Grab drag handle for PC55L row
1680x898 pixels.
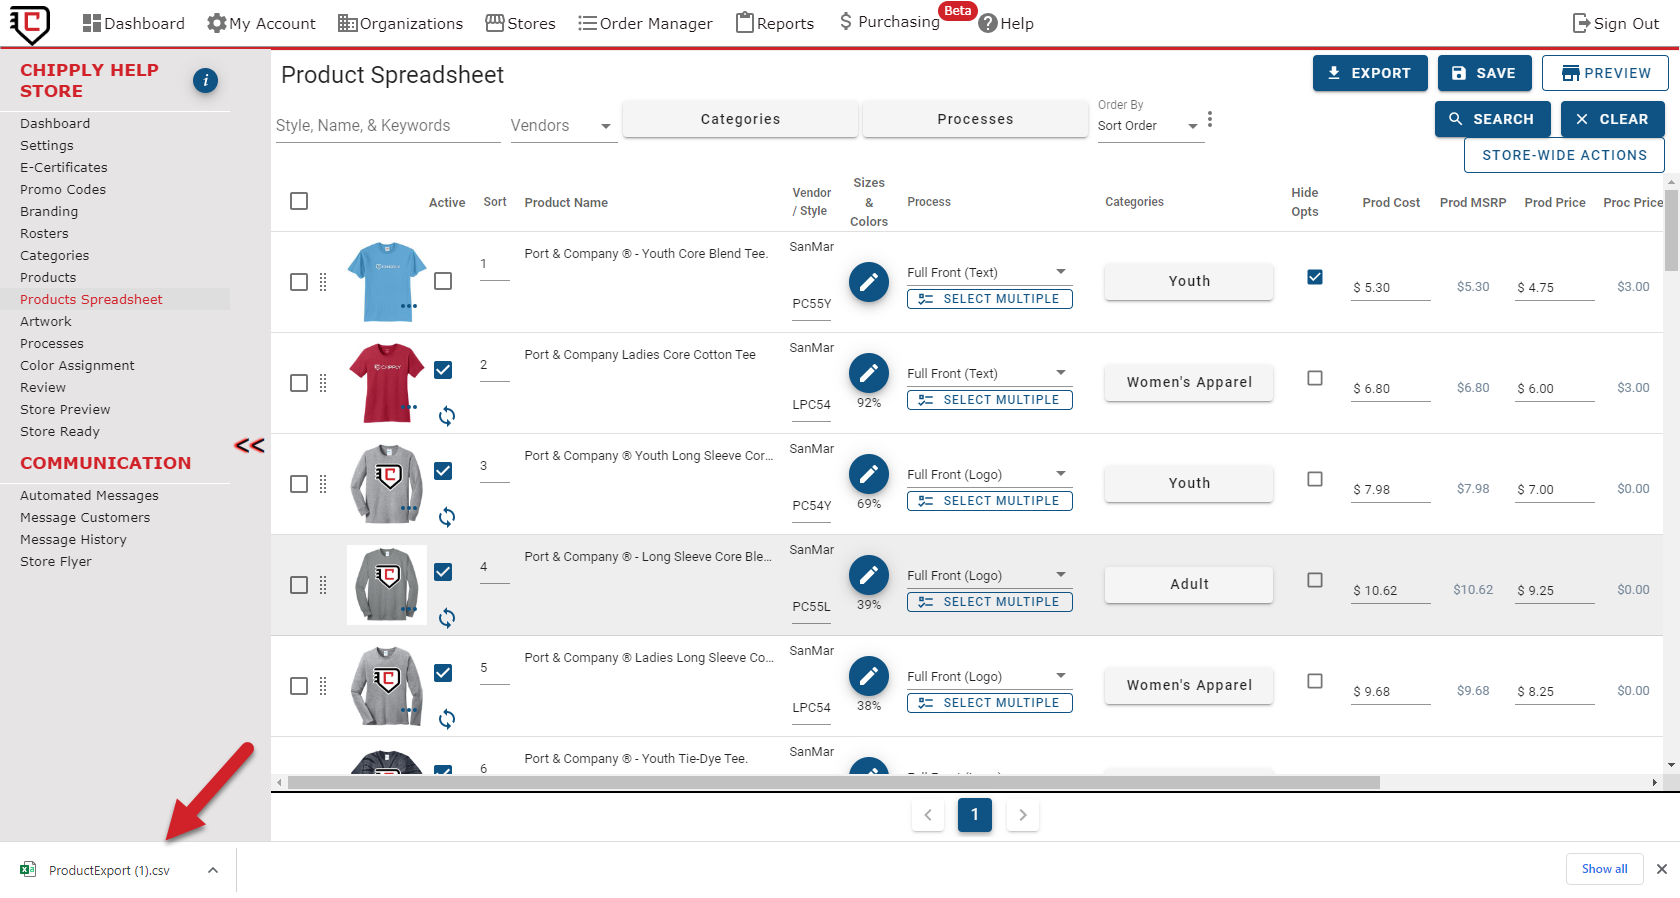pos(323,585)
